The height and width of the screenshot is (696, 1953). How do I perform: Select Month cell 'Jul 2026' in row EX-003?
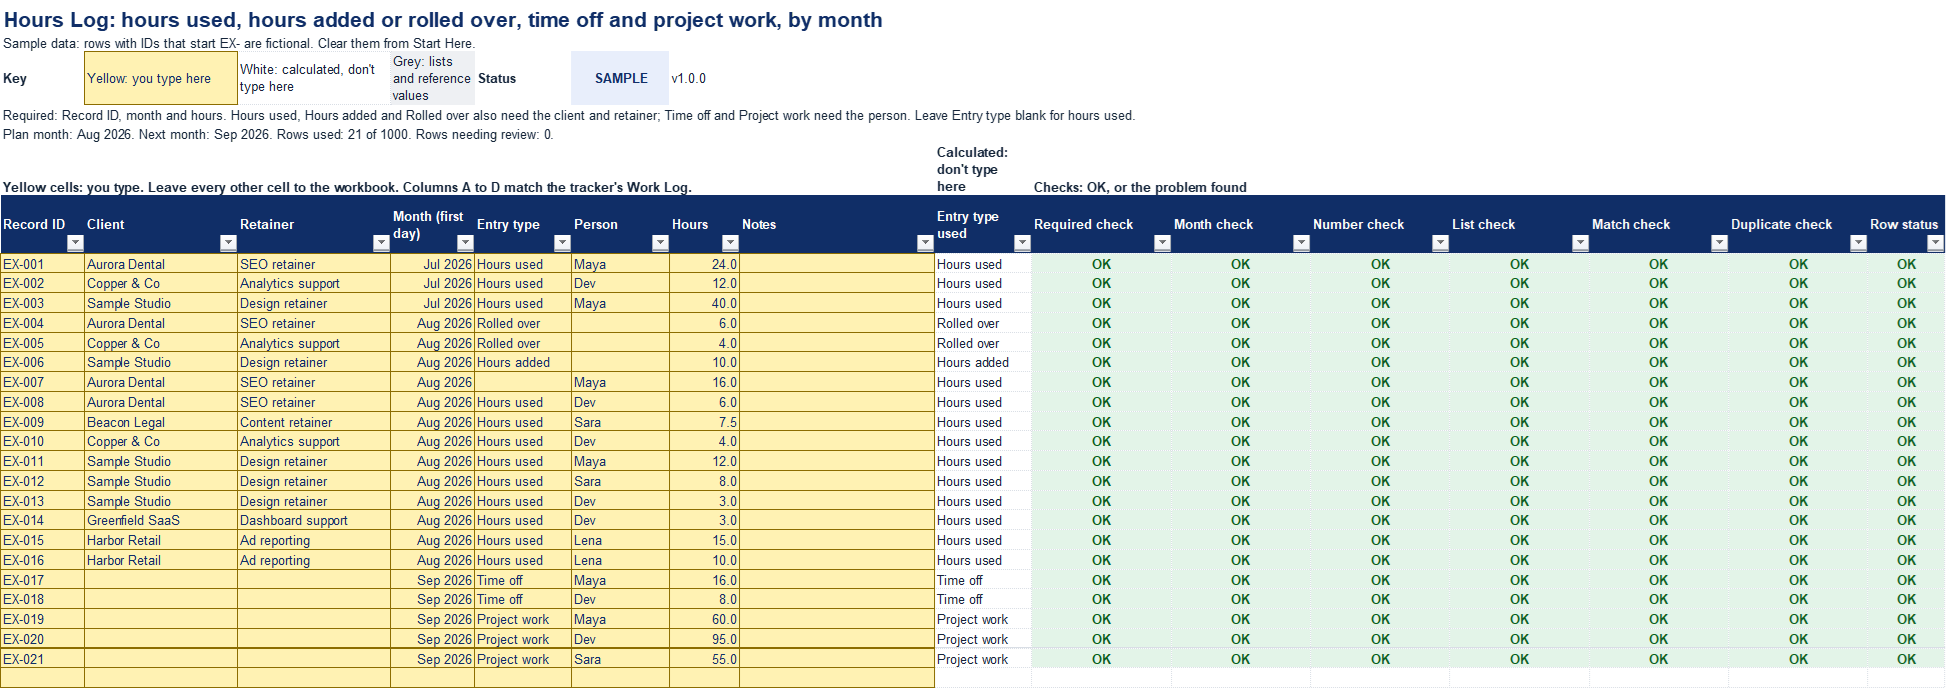[432, 303]
